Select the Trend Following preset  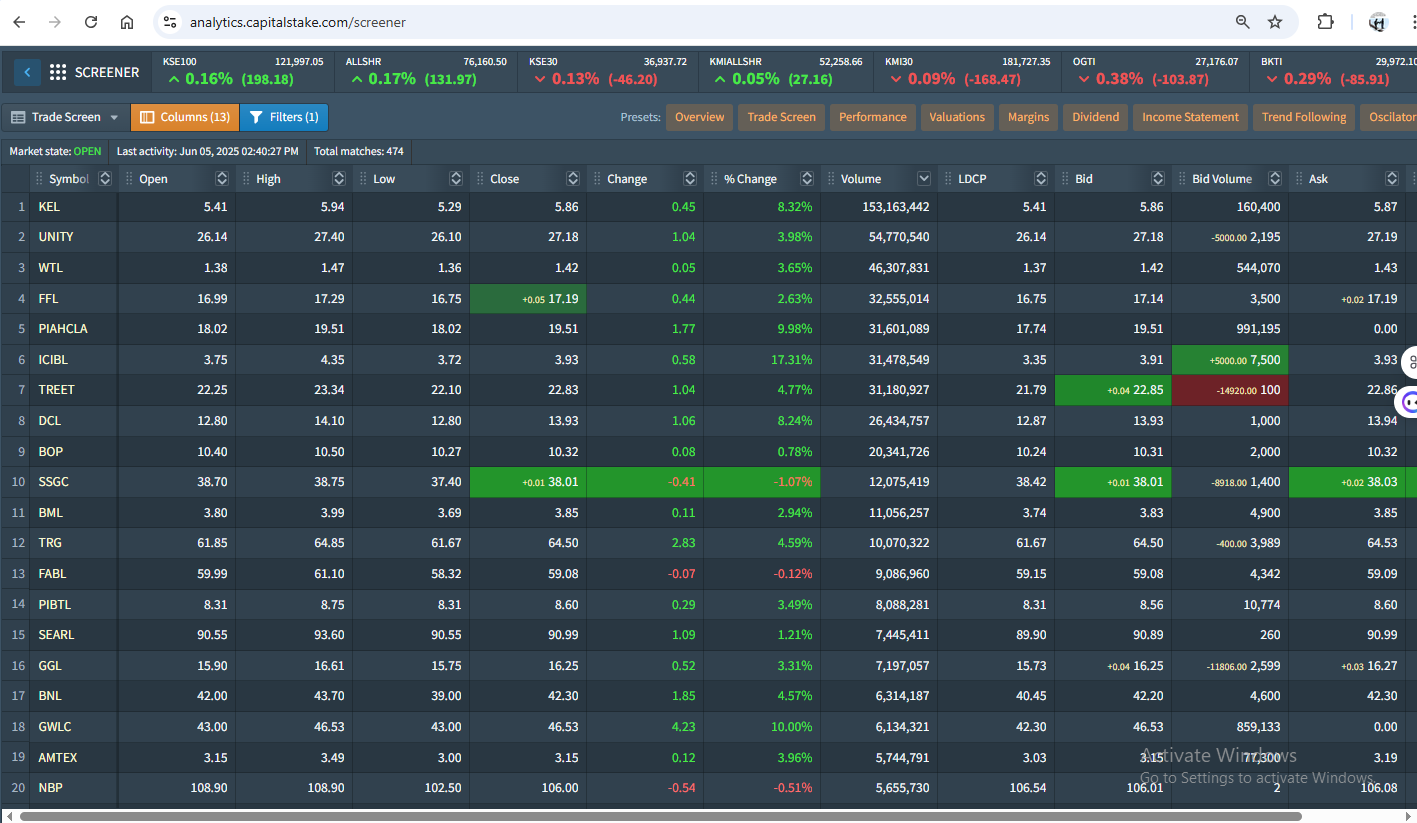click(1304, 117)
